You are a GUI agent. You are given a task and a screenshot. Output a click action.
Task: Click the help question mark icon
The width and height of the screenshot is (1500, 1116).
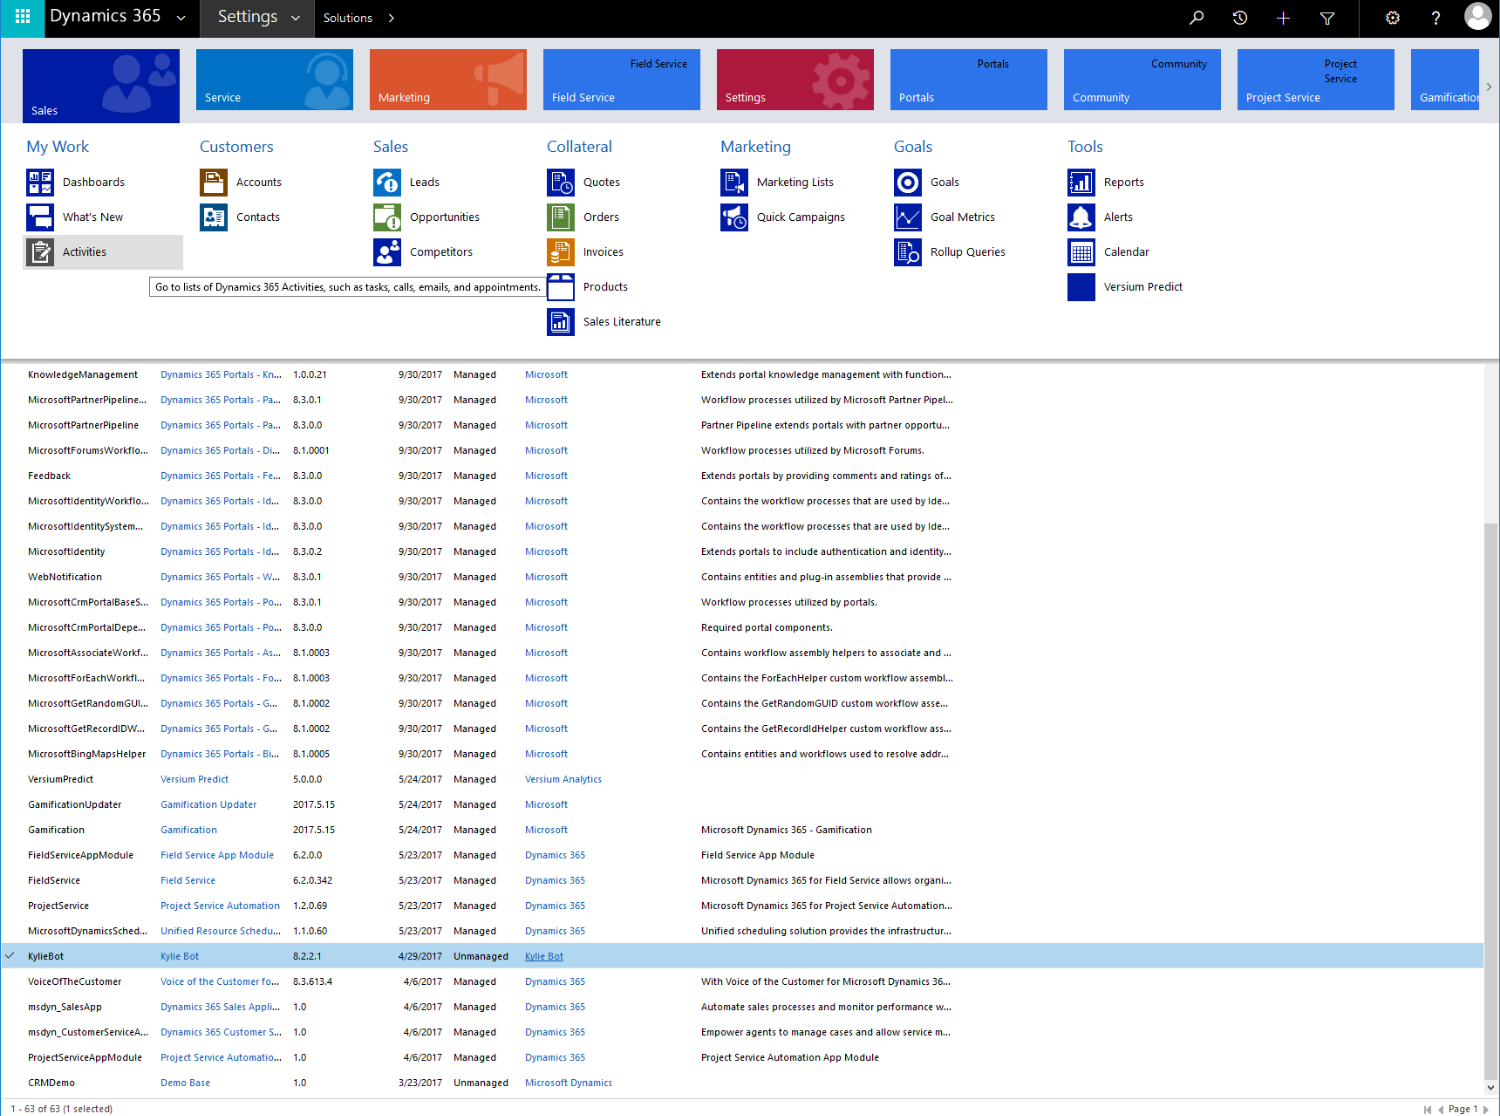pos(1435,18)
